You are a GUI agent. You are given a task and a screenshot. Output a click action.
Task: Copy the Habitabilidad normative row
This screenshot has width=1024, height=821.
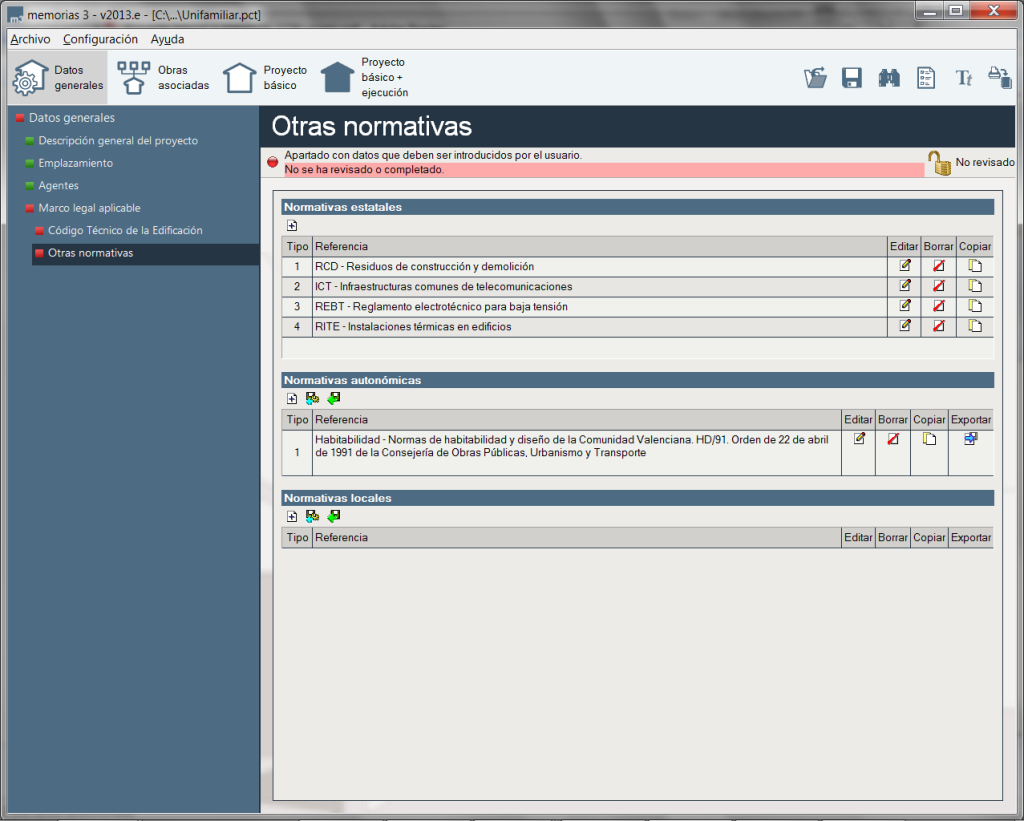(x=929, y=439)
